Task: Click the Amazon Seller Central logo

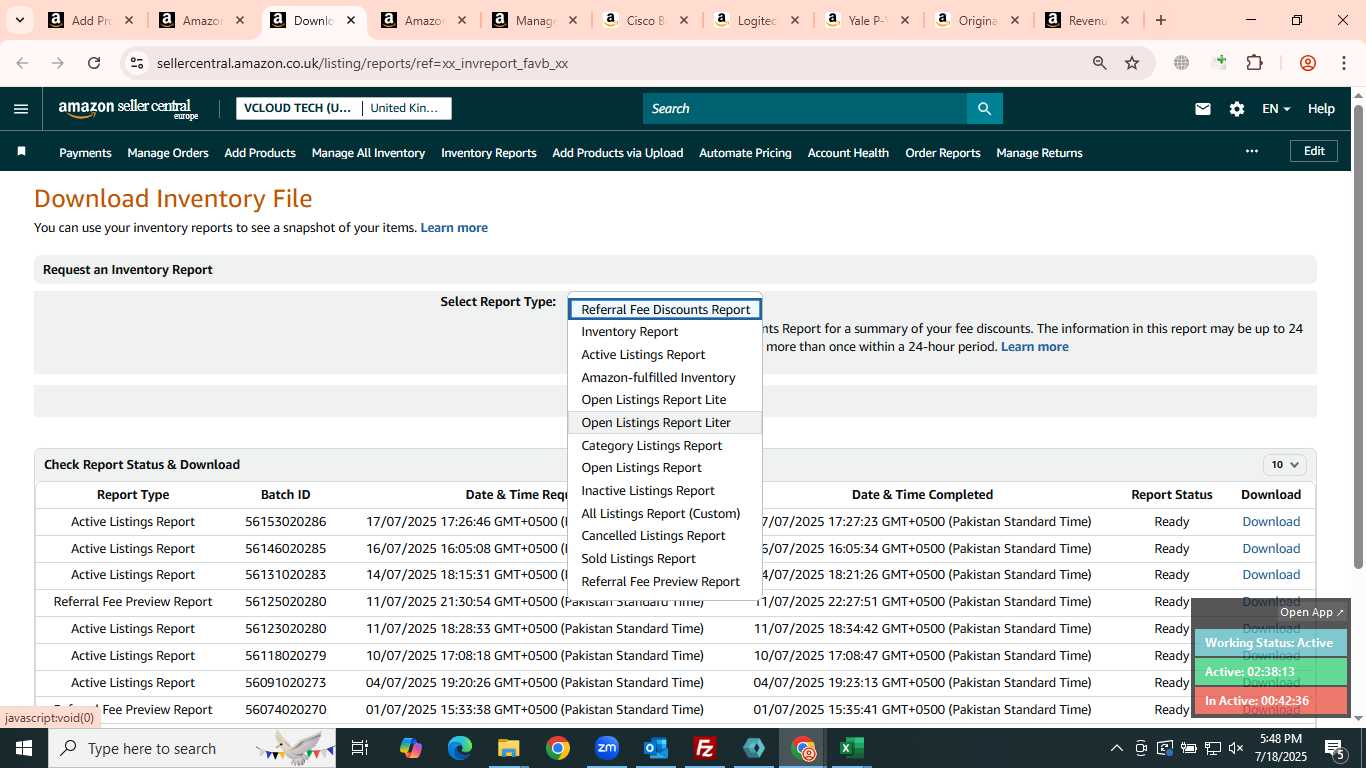Action: click(129, 109)
